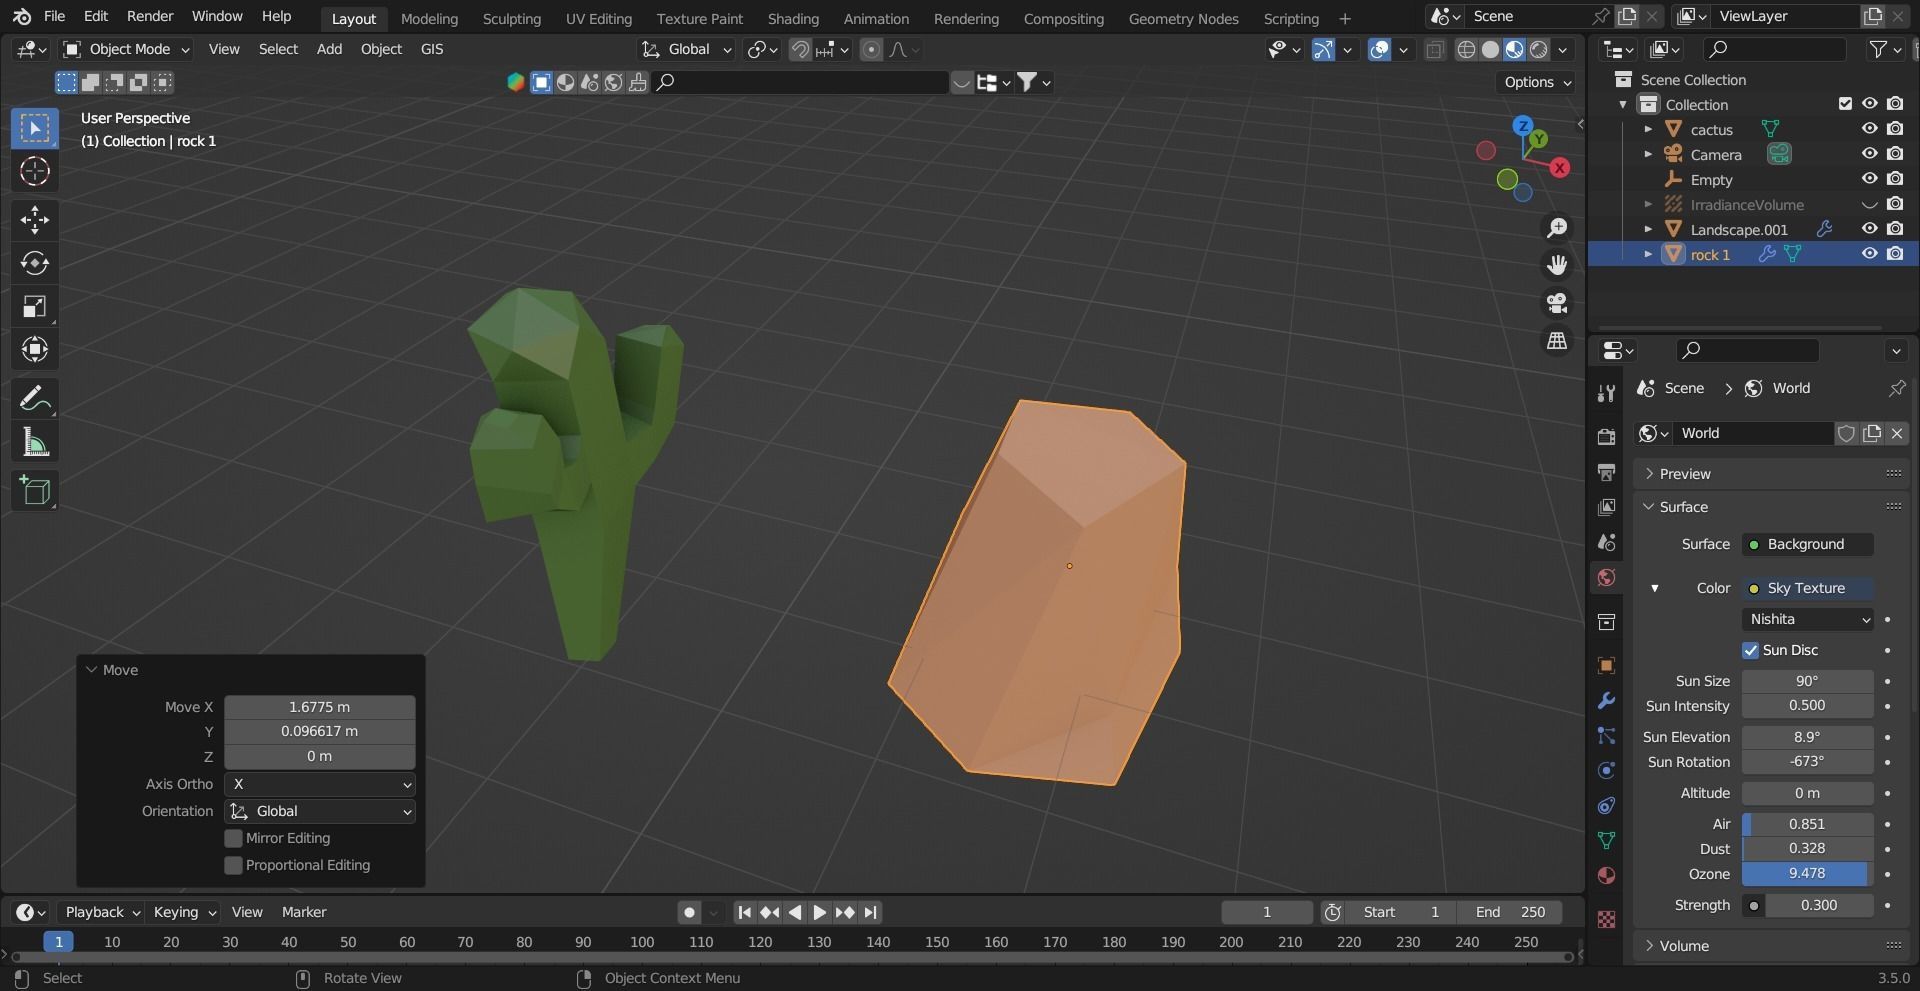Select the Add Cube tool
Viewport: 1920px width, 991px height.
34,490
